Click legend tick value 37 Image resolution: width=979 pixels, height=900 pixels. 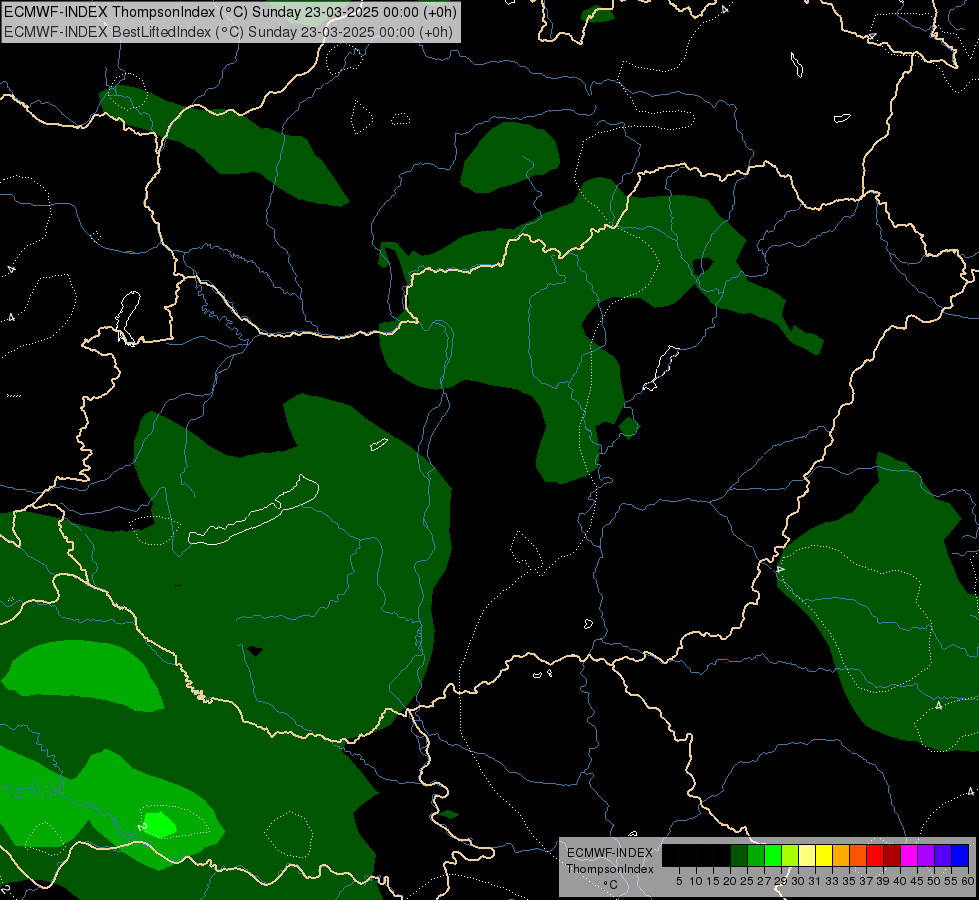[867, 881]
